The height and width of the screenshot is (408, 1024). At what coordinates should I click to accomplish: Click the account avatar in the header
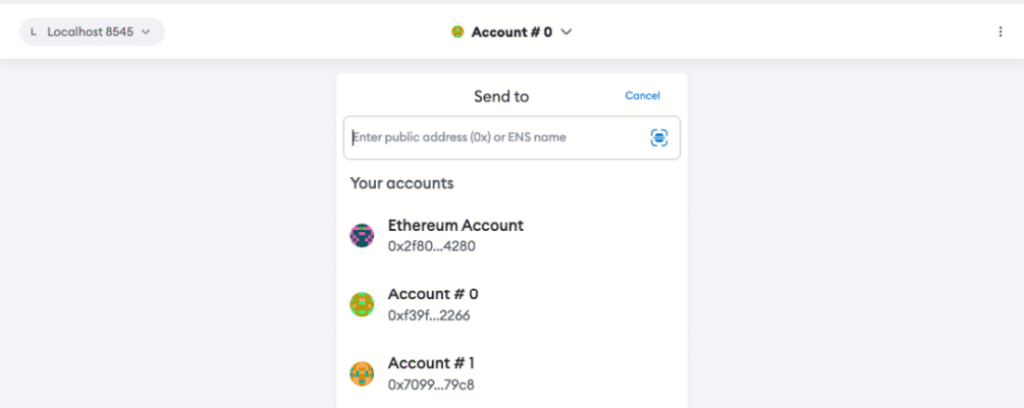pyautogui.click(x=457, y=32)
